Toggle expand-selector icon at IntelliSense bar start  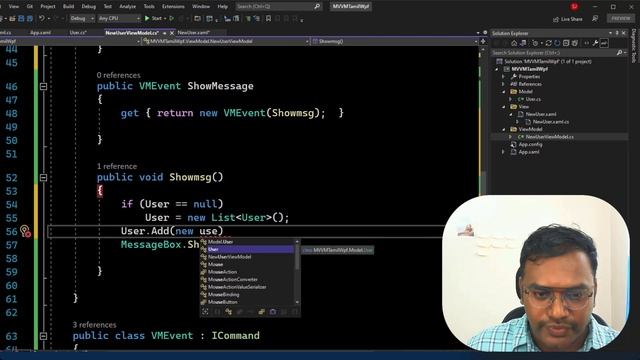[205, 312]
